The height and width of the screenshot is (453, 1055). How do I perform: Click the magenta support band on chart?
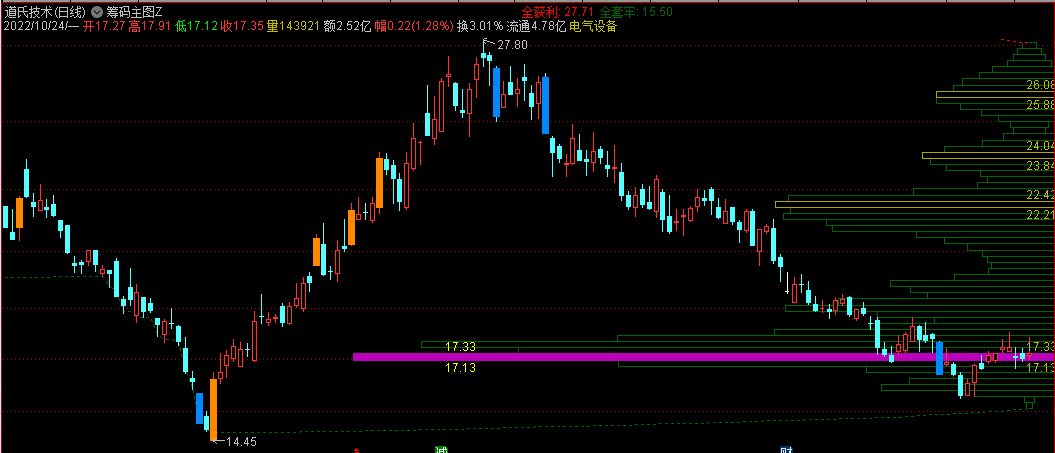coord(600,356)
